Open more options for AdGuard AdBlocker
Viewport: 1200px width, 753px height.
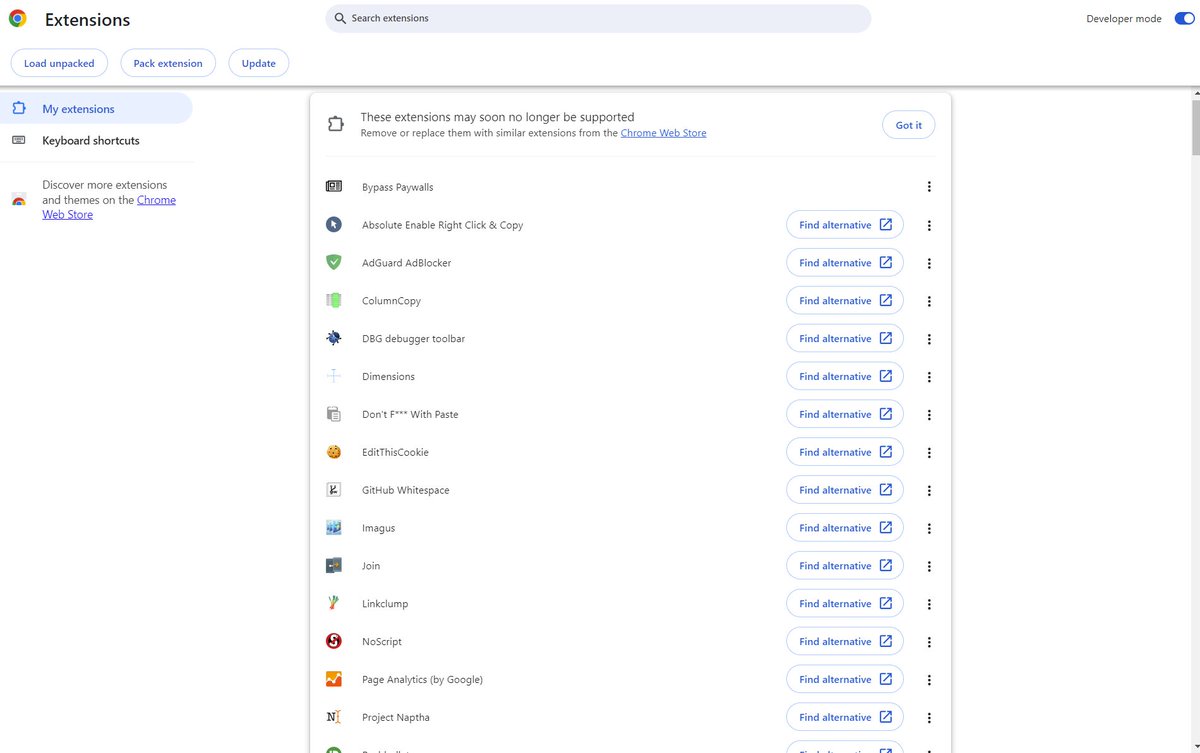(x=929, y=263)
